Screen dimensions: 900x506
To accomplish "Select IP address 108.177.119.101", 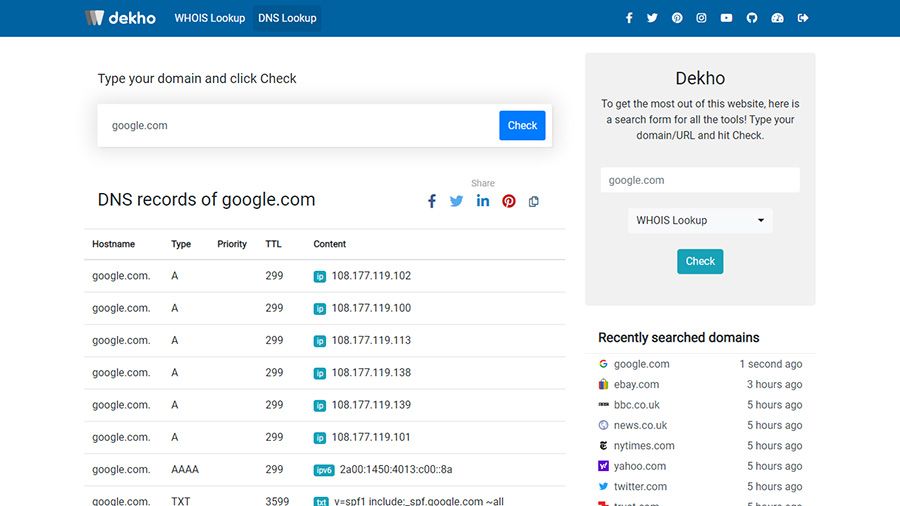I will click(371, 437).
